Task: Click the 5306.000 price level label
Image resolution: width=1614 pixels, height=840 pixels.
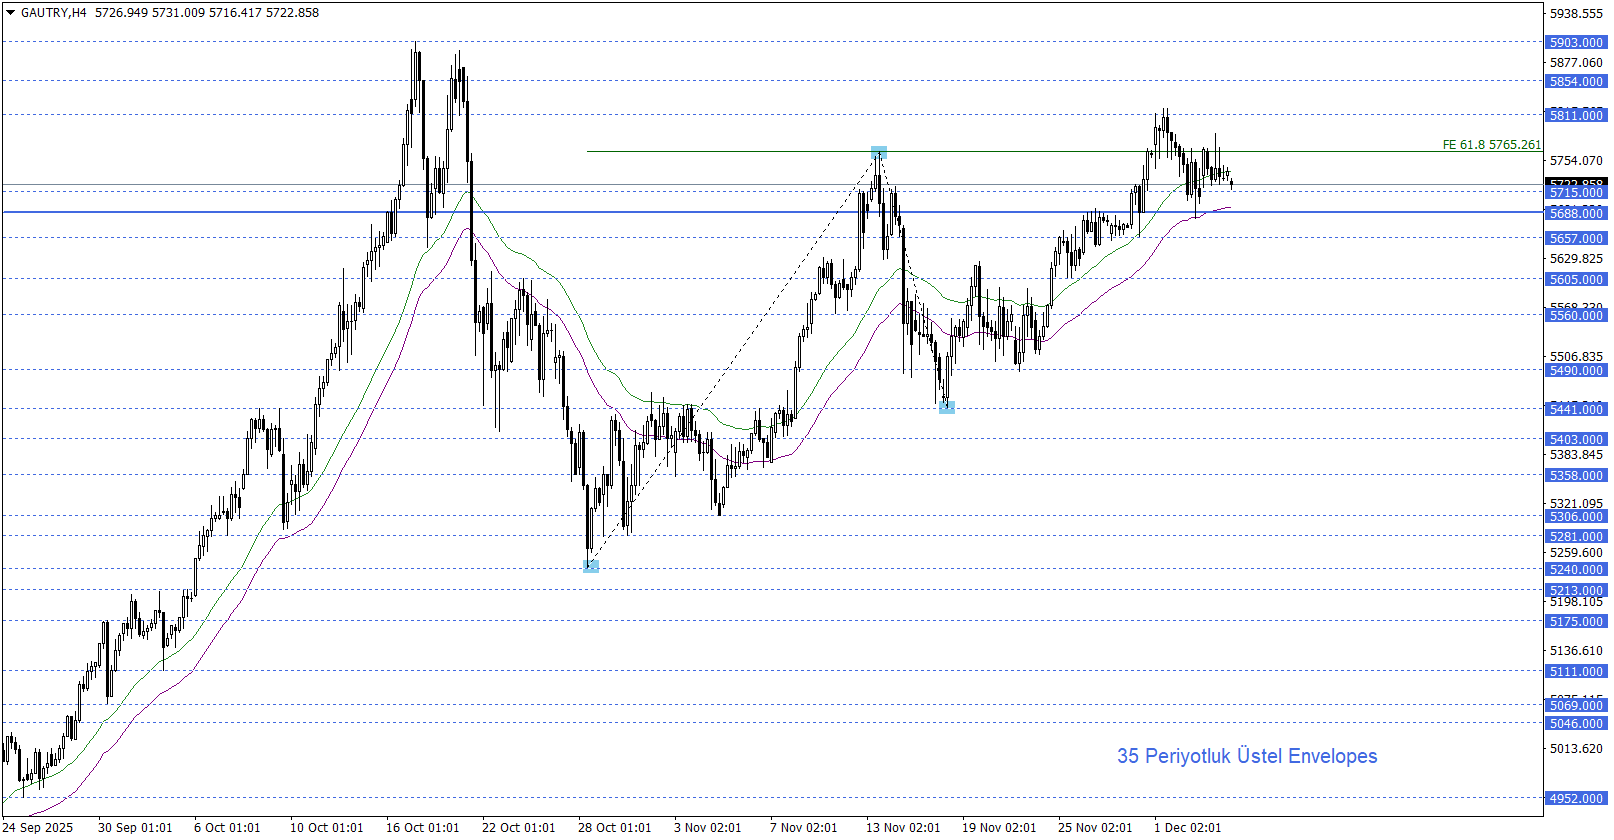Action: pyautogui.click(x=1576, y=517)
